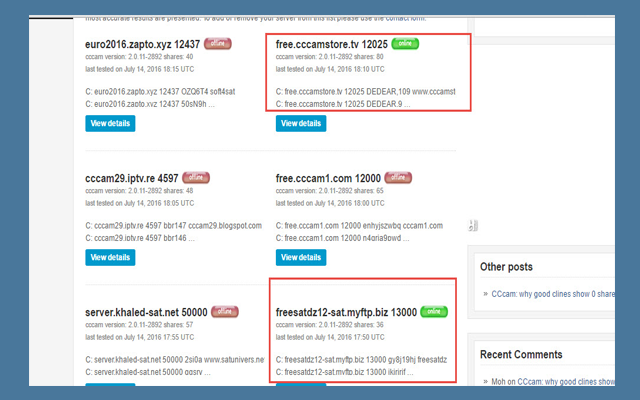Click the C-line with DEDEAR,109 www.cccamst

(x=366, y=91)
